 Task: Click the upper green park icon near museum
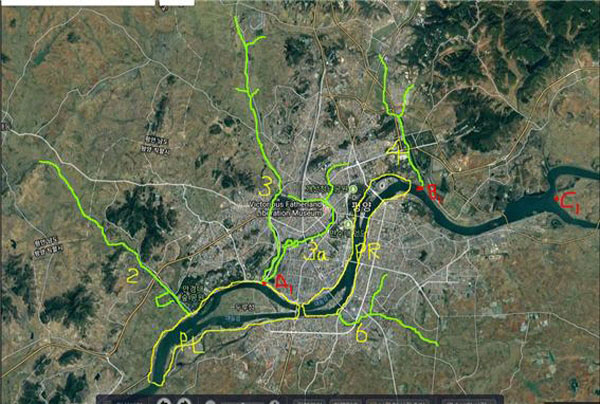tap(353, 189)
